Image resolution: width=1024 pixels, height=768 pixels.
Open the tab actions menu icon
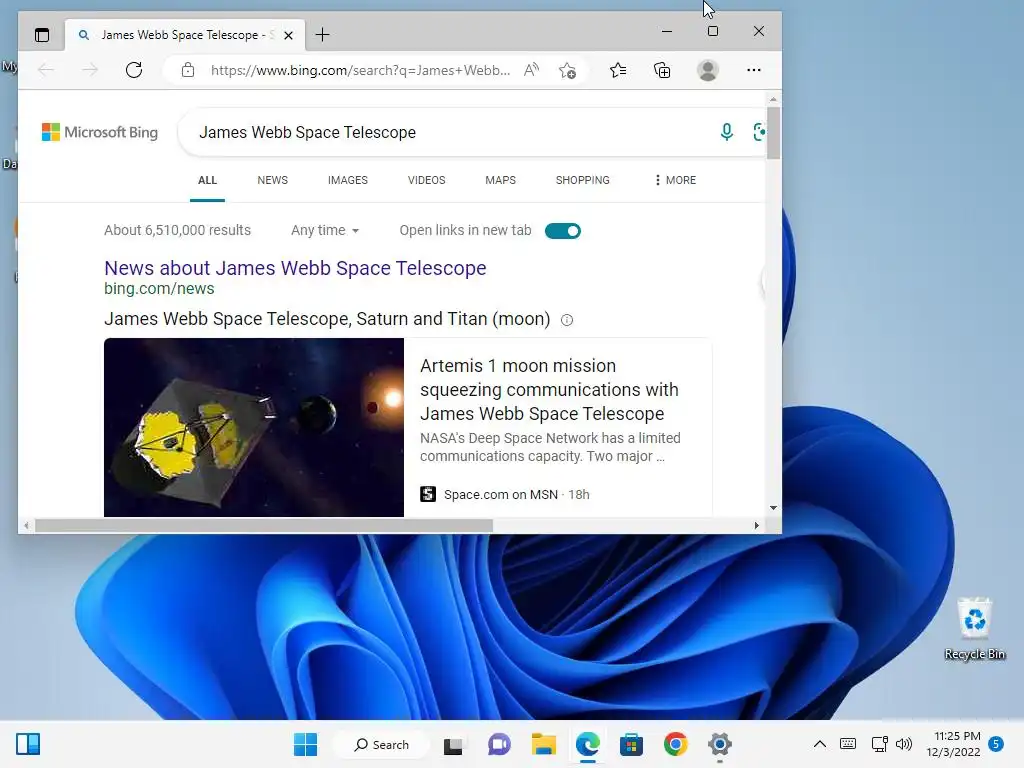click(x=42, y=35)
